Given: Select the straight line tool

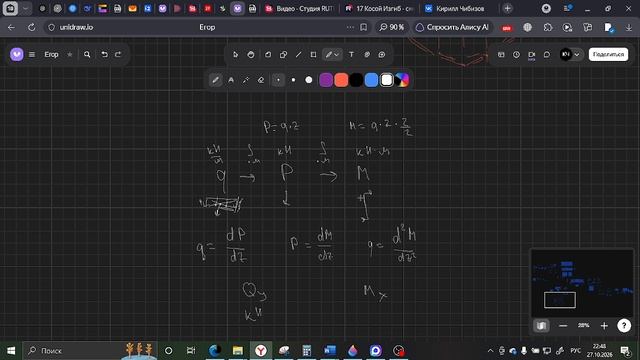Looking at the screenshot, I should (298, 55).
